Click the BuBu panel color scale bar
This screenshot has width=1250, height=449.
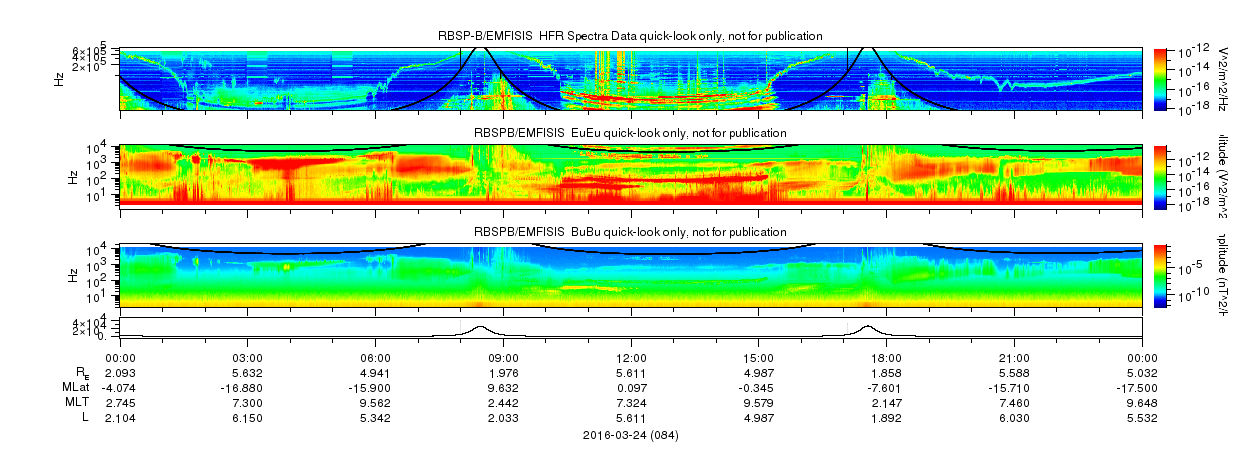pyautogui.click(x=1162, y=275)
